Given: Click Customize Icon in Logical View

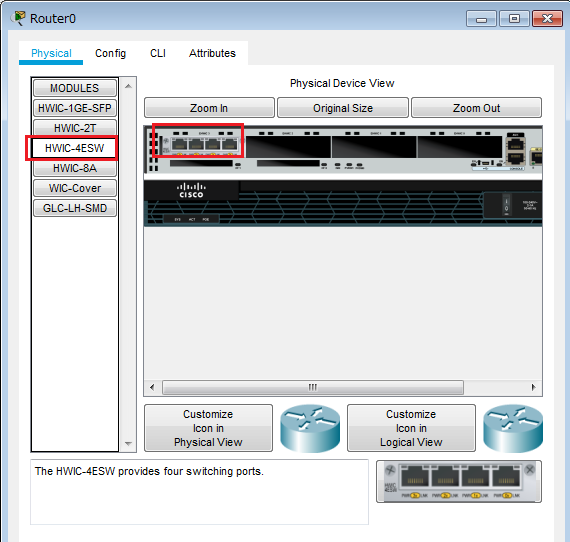Looking at the screenshot, I should click(411, 428).
